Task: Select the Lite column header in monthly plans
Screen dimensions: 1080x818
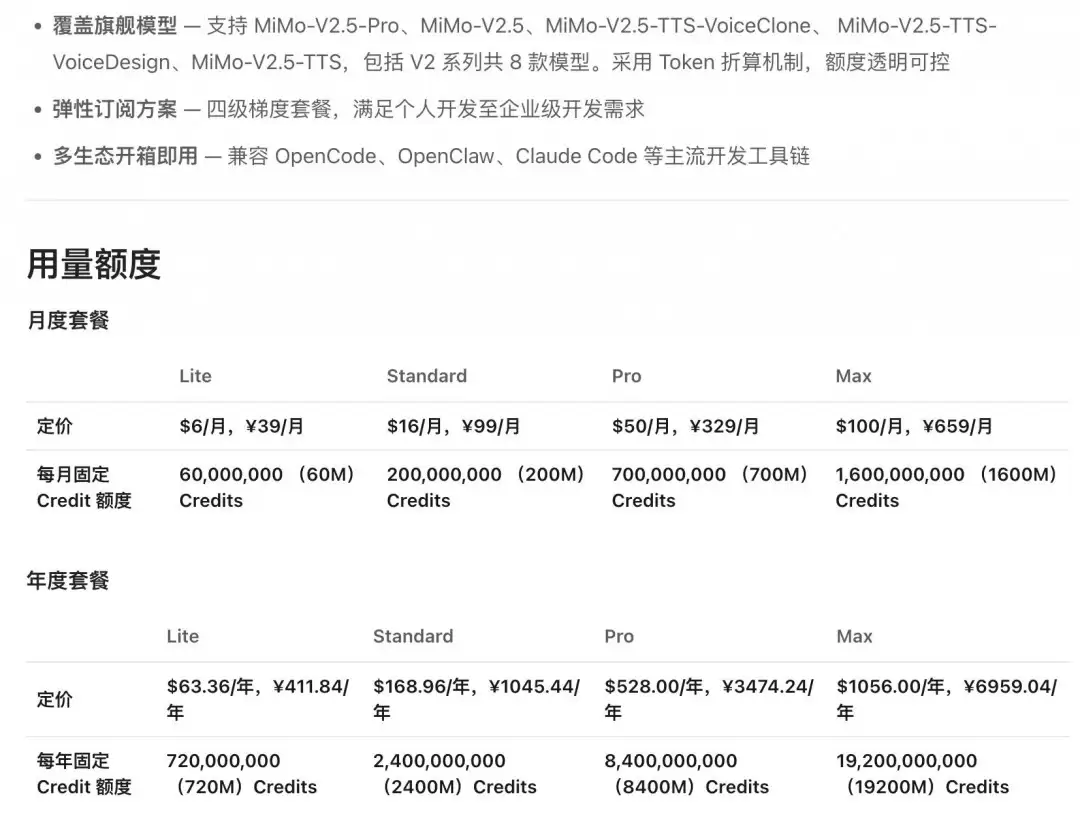Action: [x=195, y=376]
